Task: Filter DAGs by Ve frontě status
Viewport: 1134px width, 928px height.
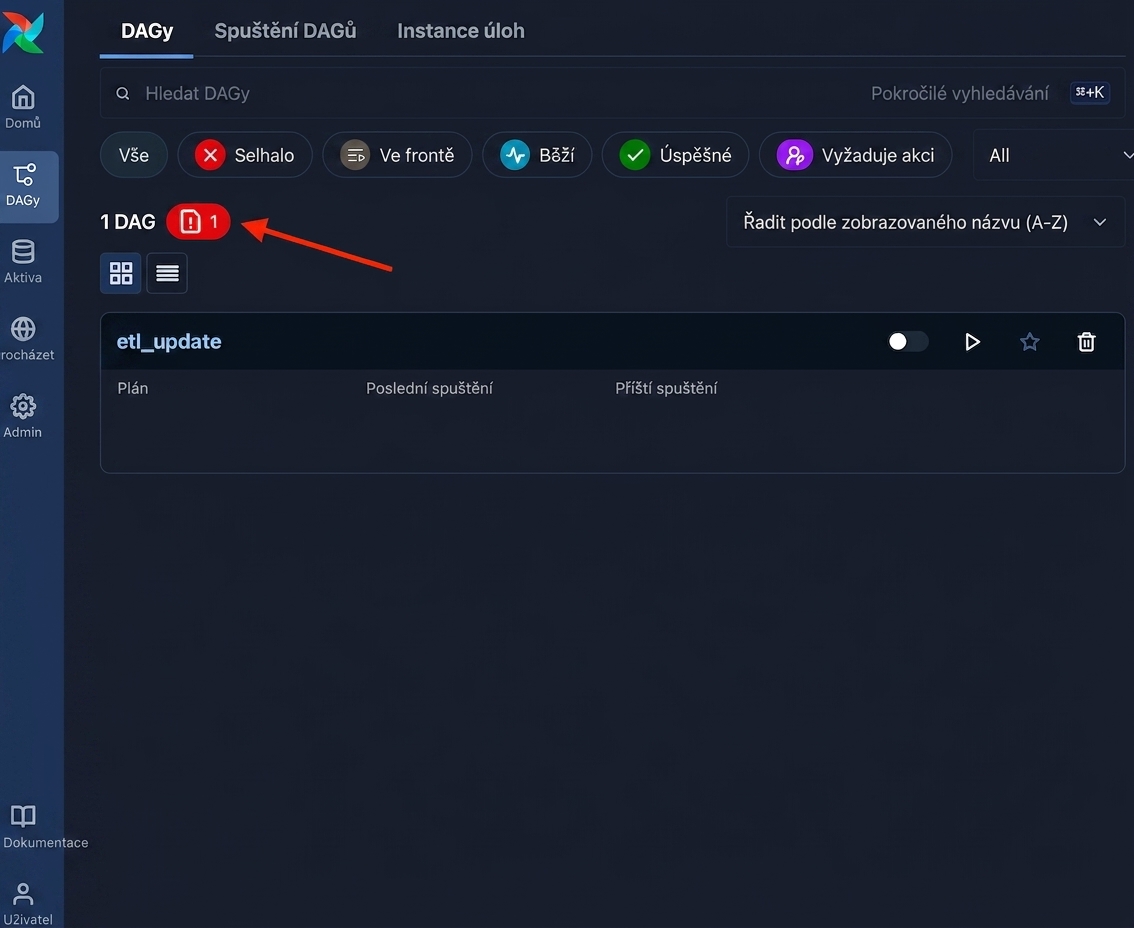Action: point(398,155)
